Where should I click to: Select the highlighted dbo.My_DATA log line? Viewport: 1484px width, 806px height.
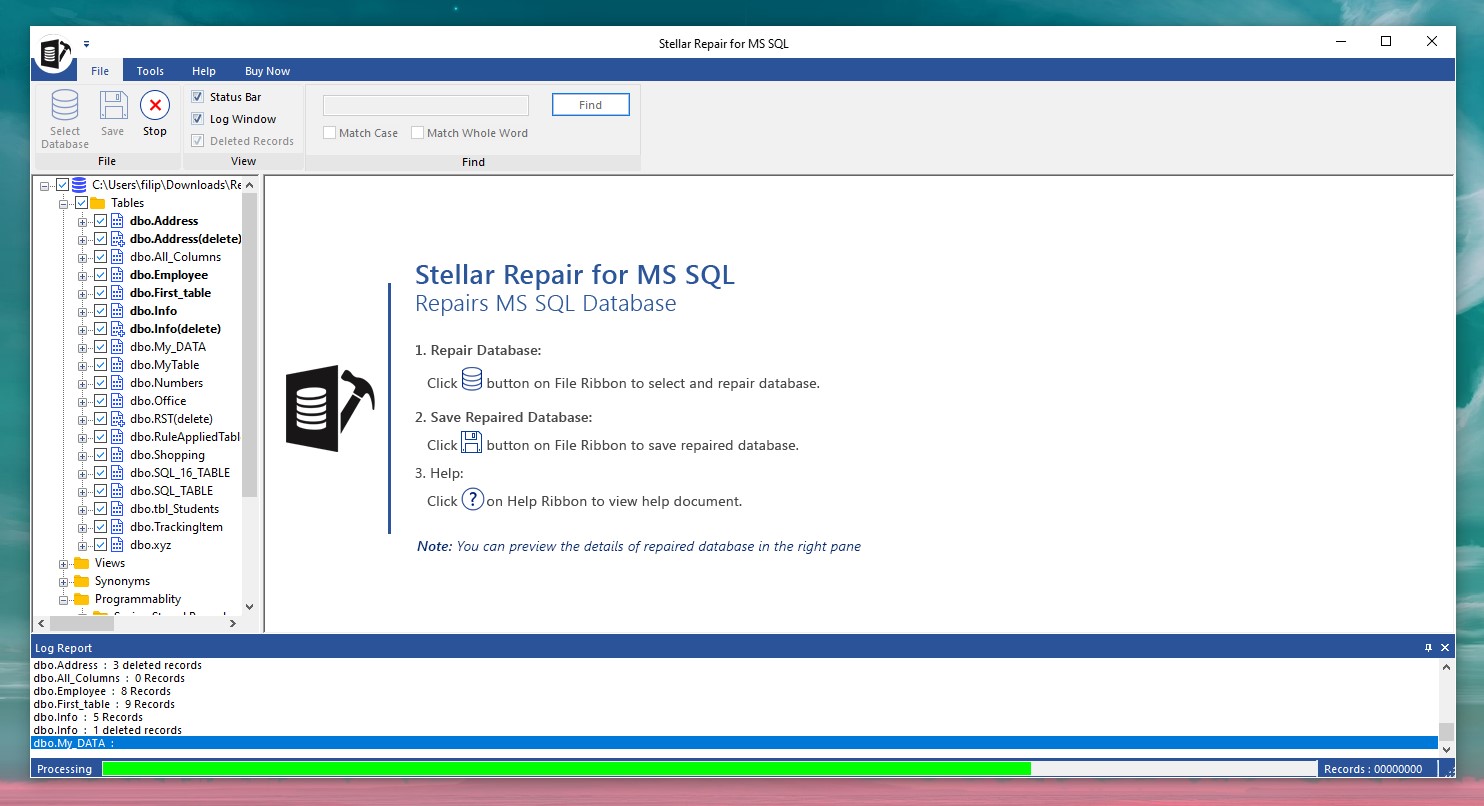735,743
